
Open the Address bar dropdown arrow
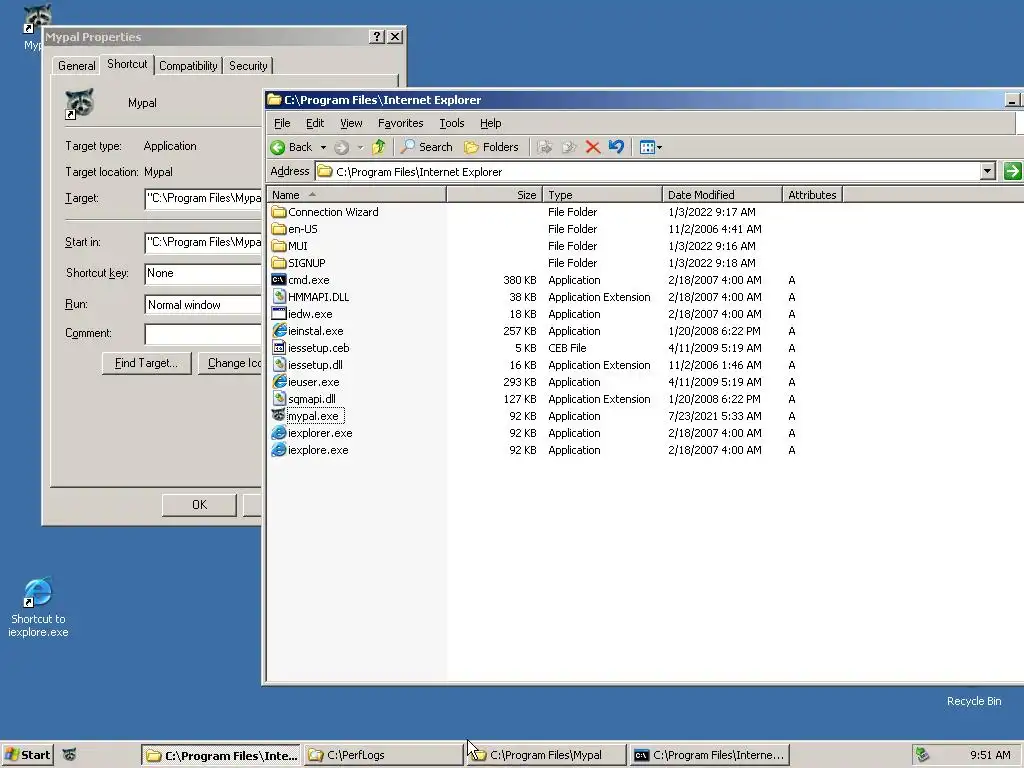[987, 172]
